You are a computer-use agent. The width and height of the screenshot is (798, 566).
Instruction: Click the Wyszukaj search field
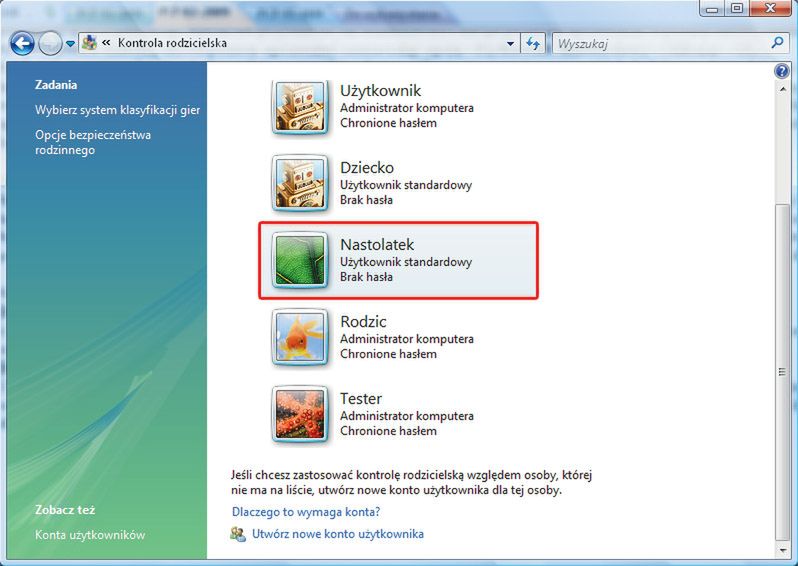[x=661, y=44]
